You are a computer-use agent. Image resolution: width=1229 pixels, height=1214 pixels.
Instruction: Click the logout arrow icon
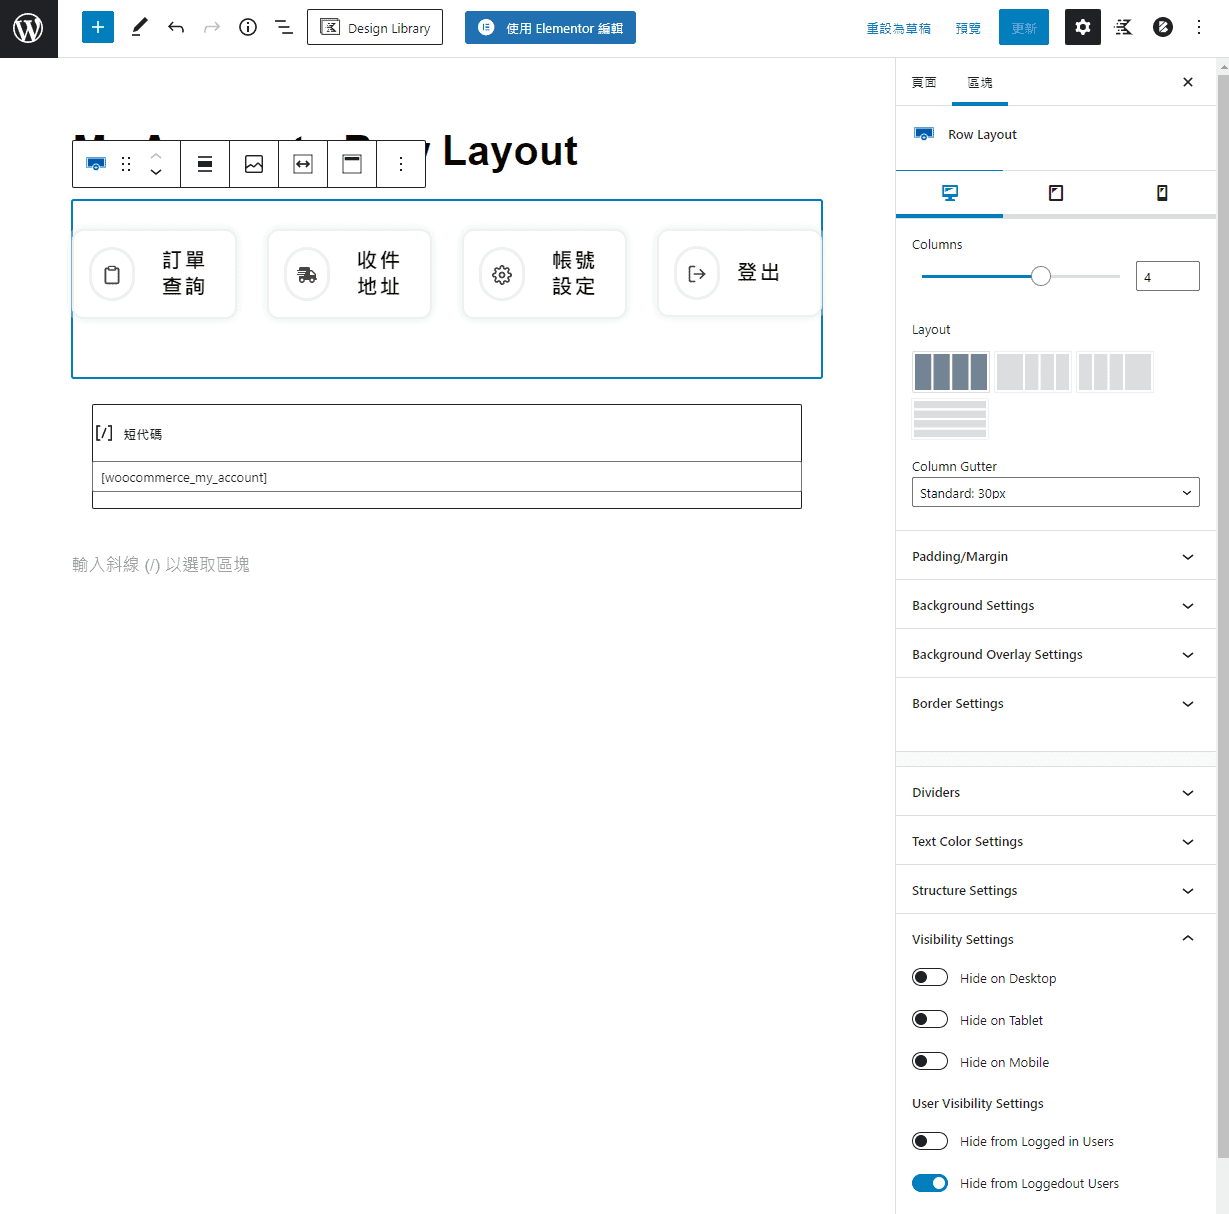point(697,273)
